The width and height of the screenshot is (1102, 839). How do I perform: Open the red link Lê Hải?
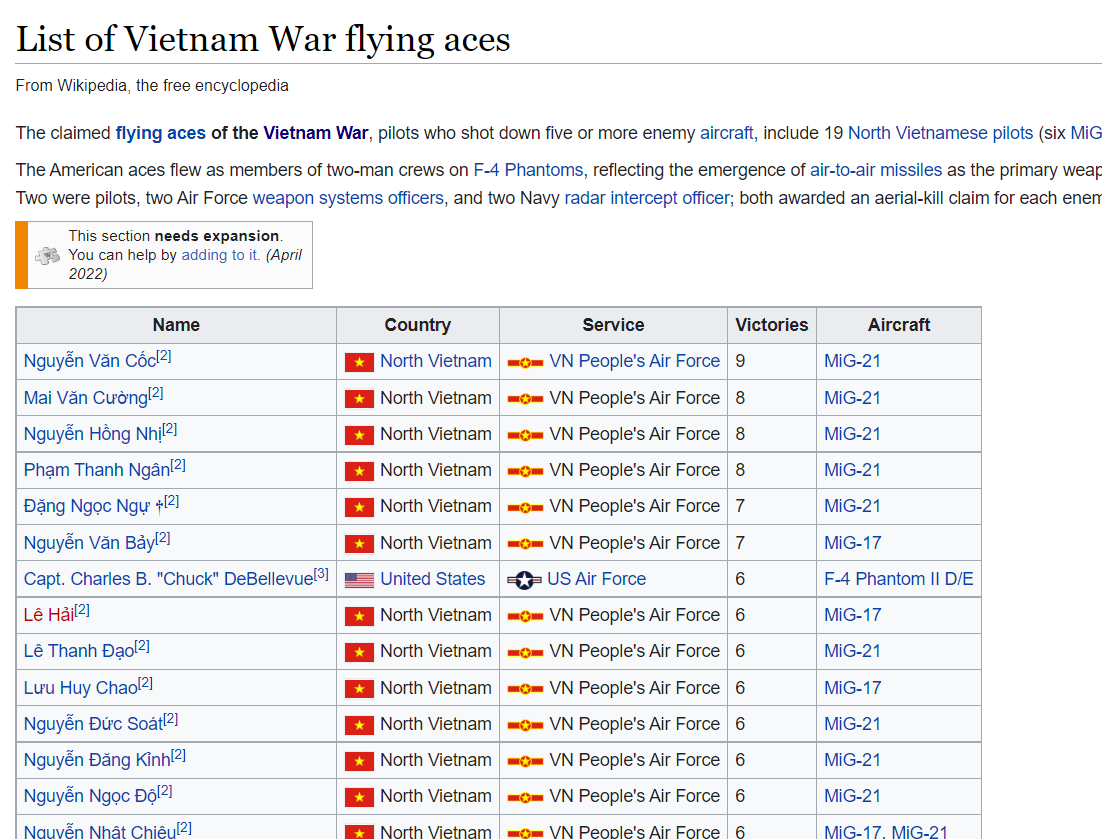point(48,615)
